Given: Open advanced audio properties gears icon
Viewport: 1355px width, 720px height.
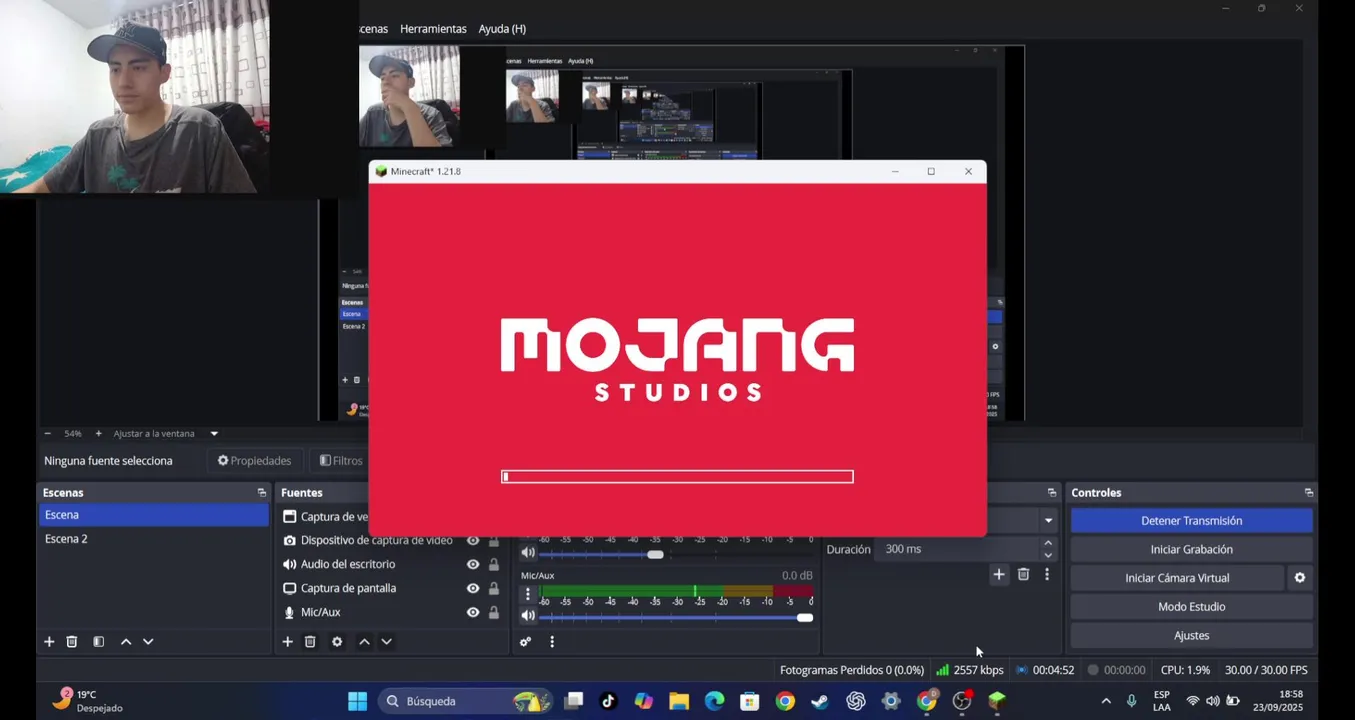Looking at the screenshot, I should pyautogui.click(x=525, y=642).
